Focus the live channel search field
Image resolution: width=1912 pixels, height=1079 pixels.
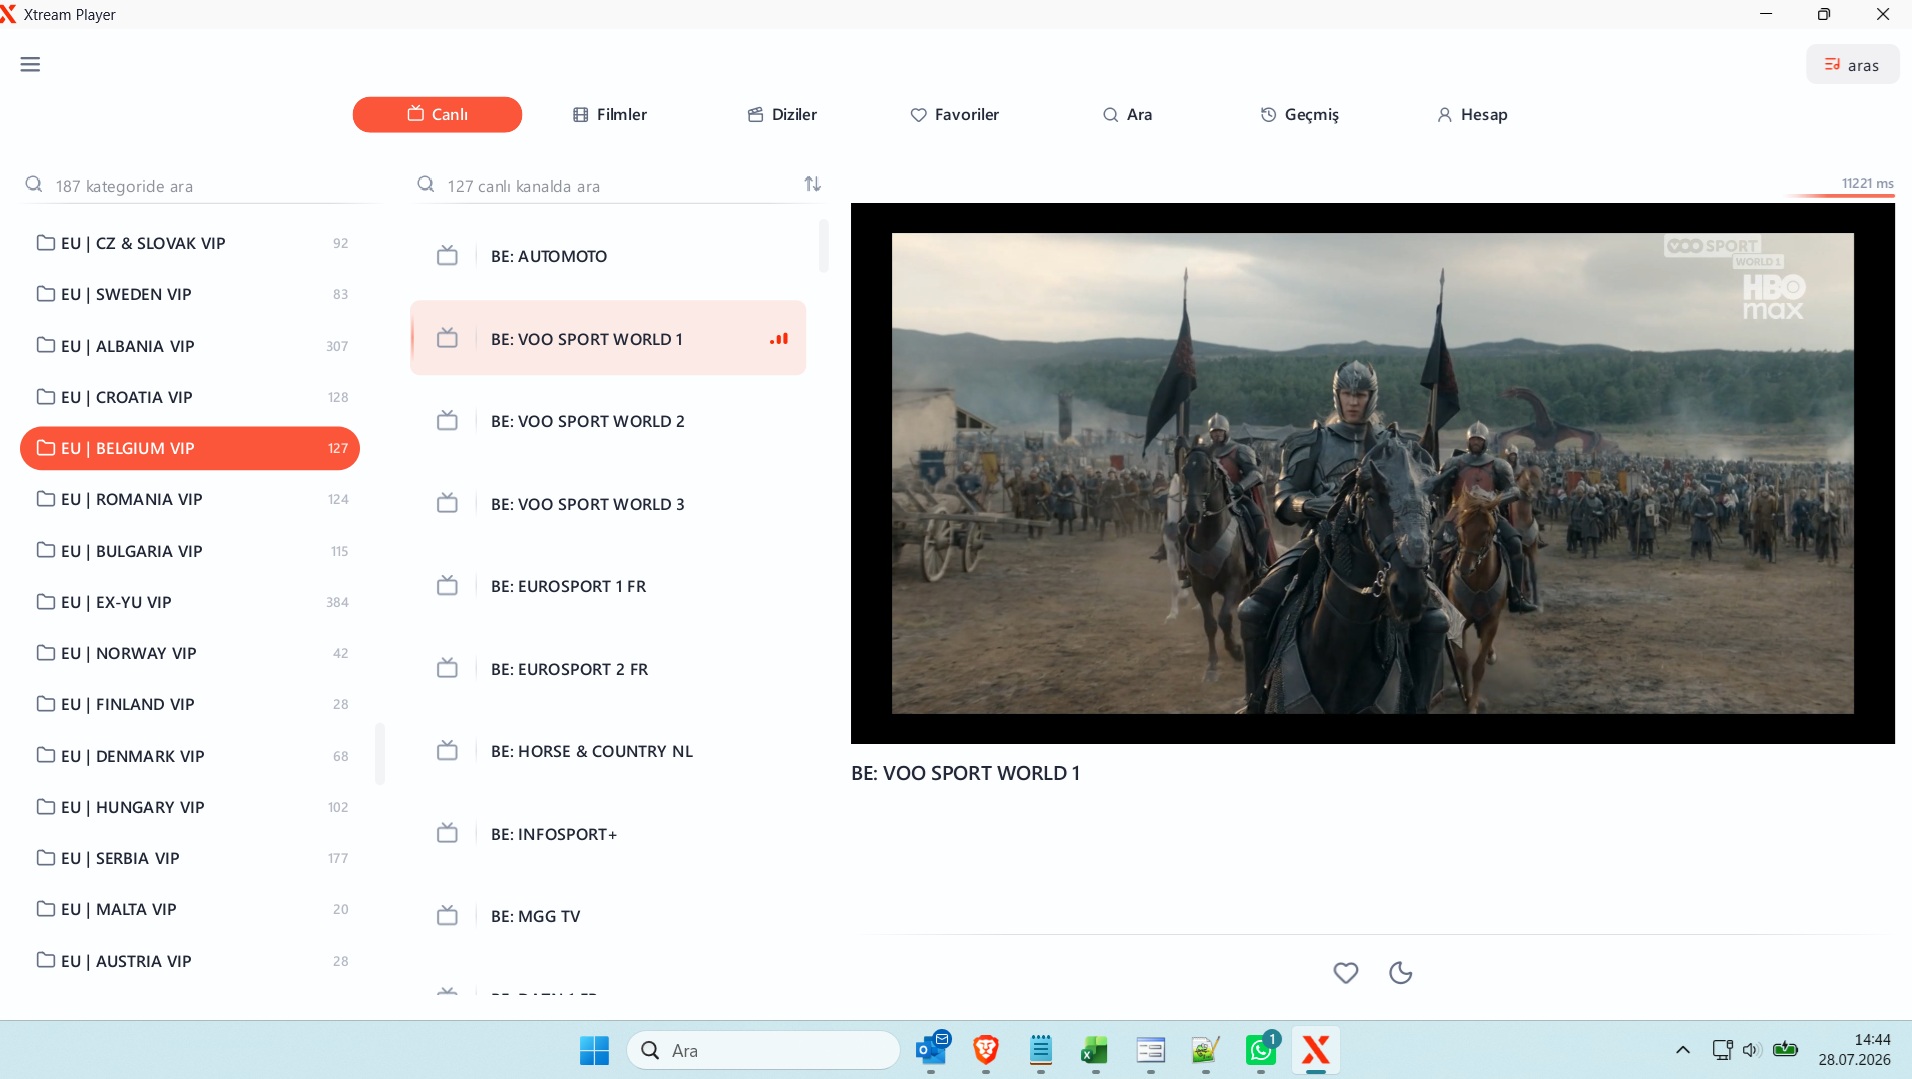(605, 186)
